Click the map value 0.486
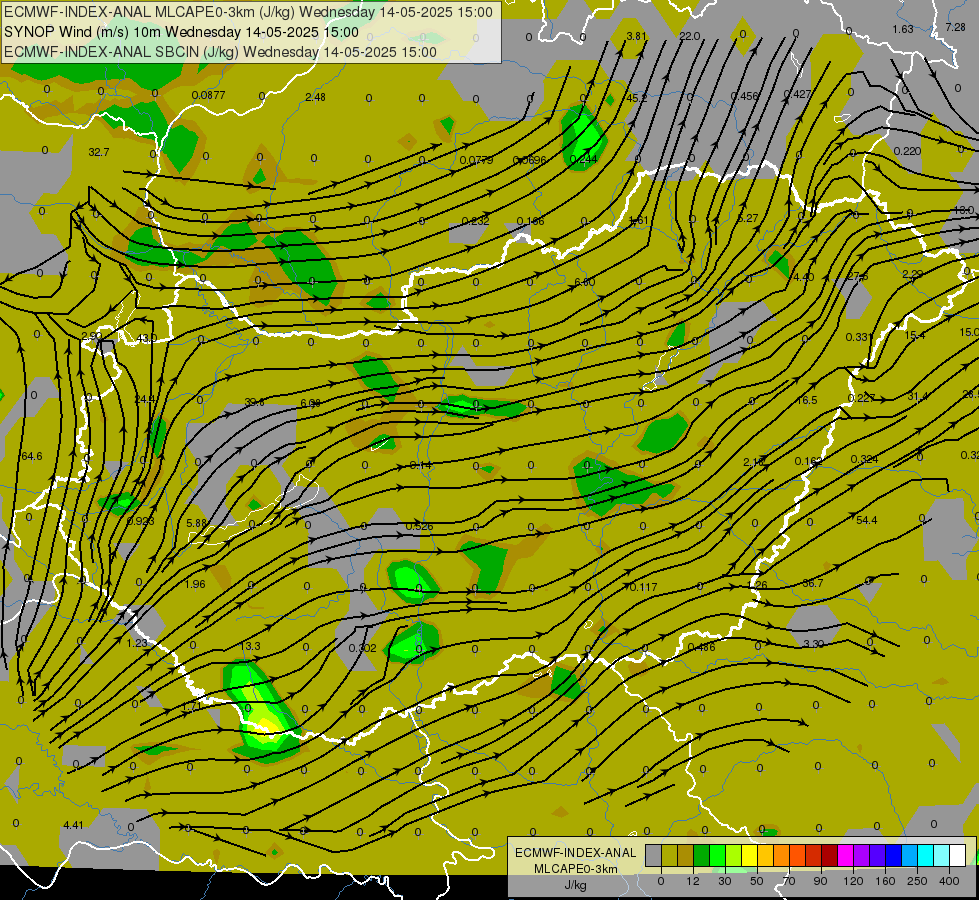The height and width of the screenshot is (900, 979). pyautogui.click(x=701, y=648)
